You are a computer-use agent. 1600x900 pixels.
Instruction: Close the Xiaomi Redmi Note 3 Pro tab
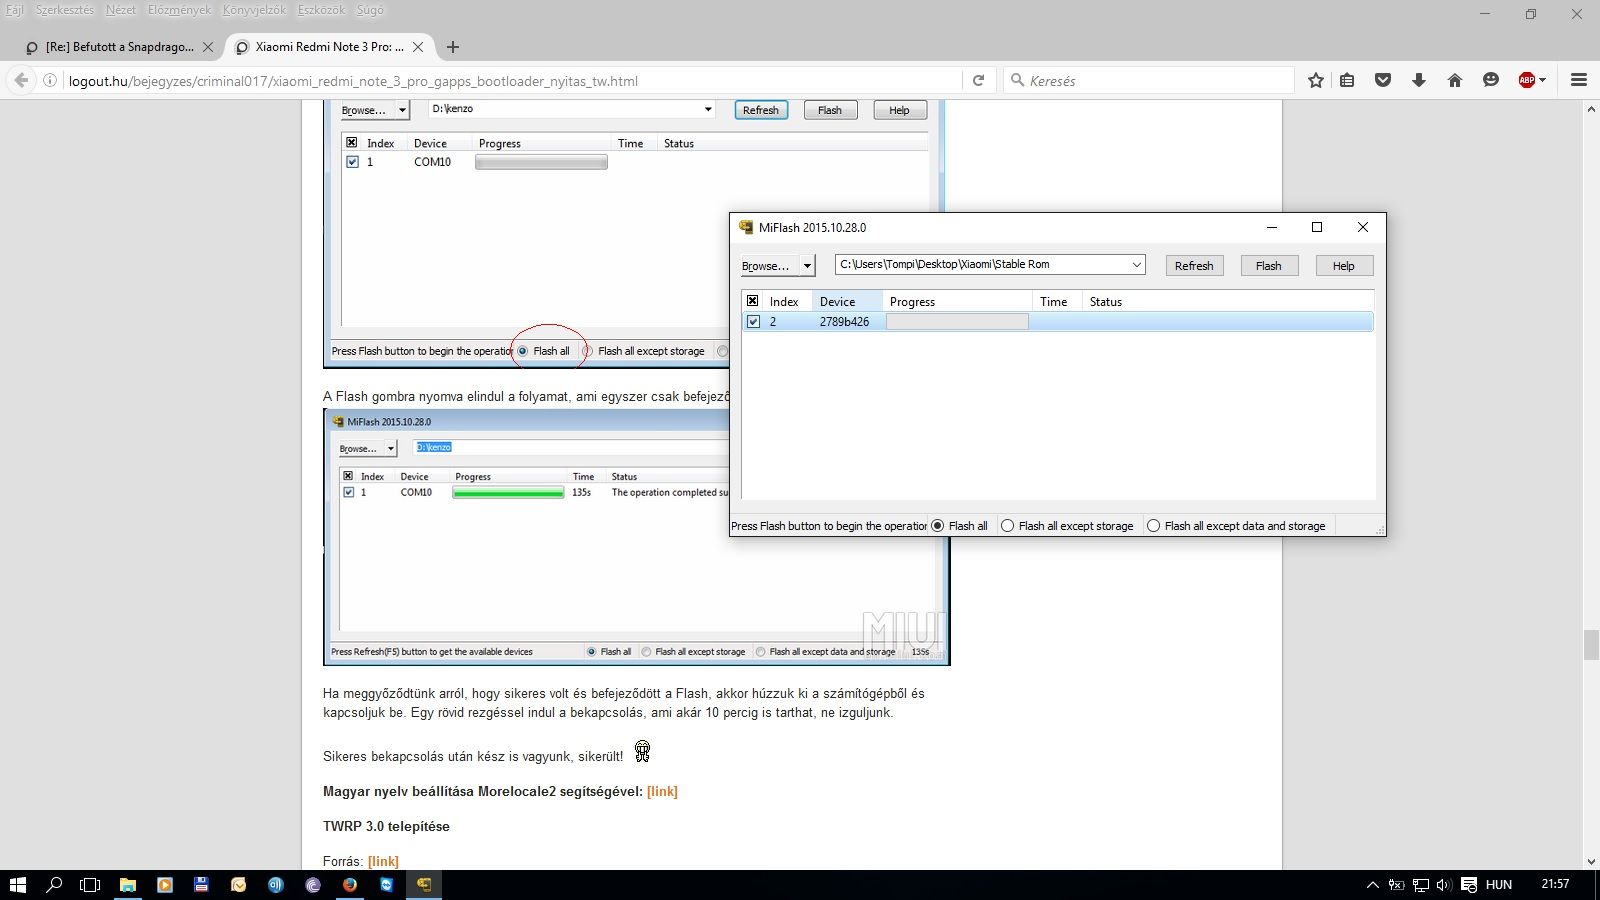(x=418, y=47)
